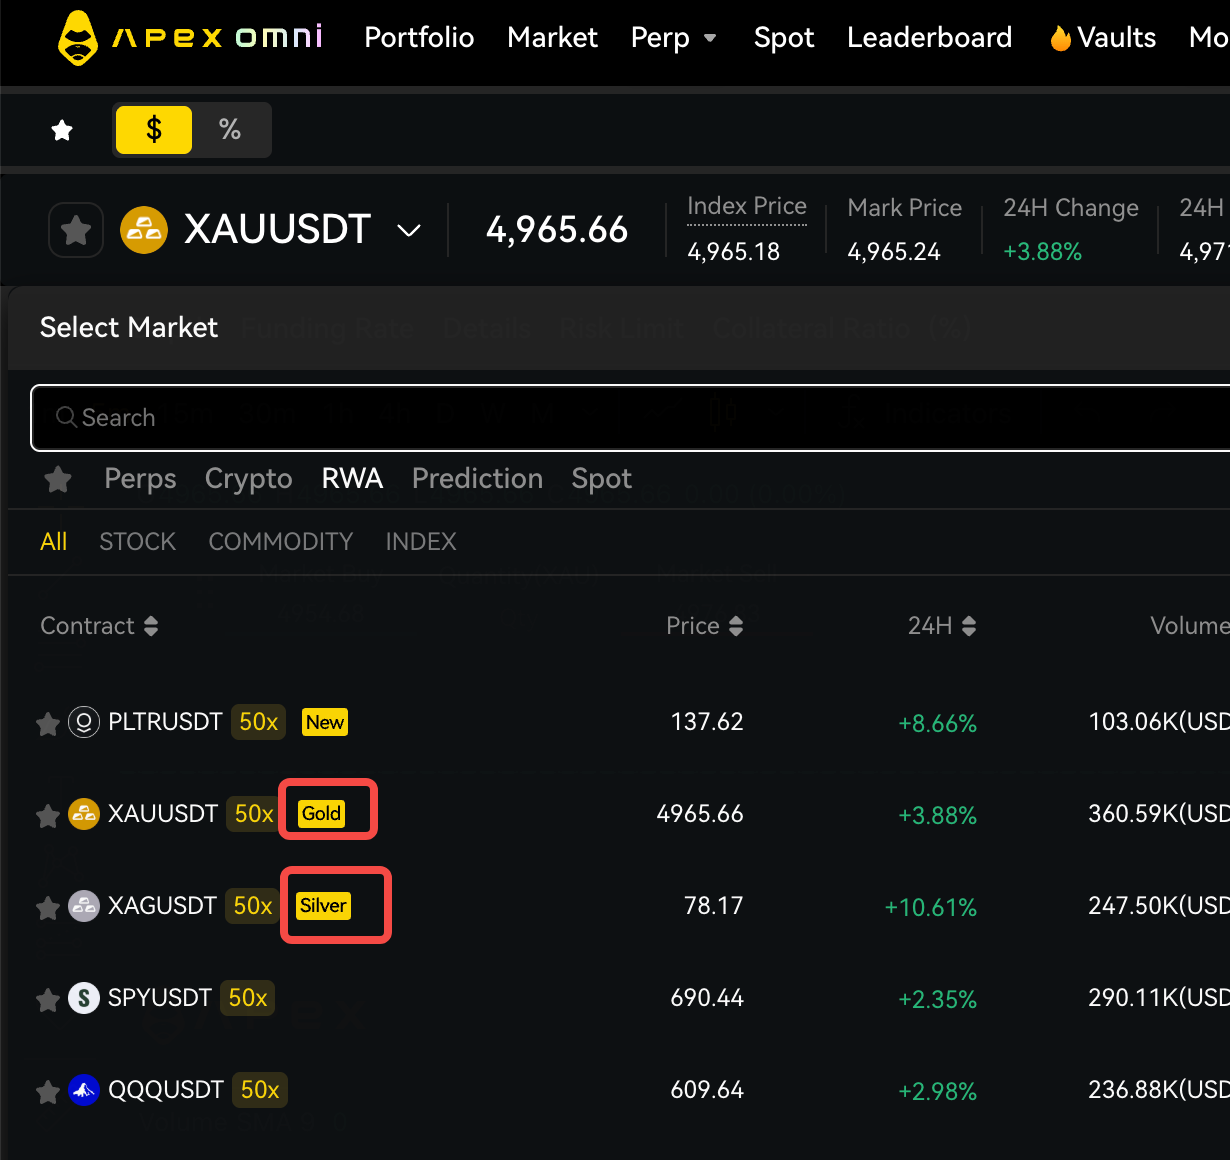The width and height of the screenshot is (1230, 1160).
Task: Star the QQQUSDT contract row
Action: (47, 1091)
